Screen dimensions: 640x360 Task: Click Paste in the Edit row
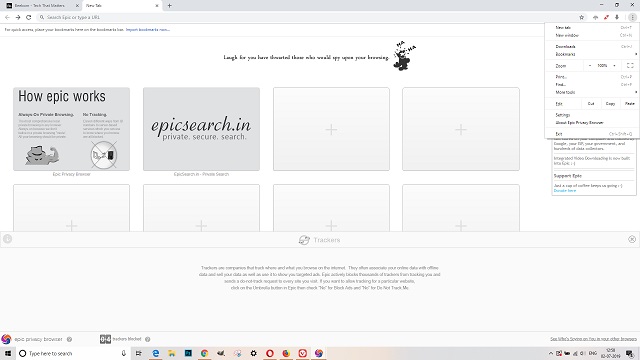(630, 104)
